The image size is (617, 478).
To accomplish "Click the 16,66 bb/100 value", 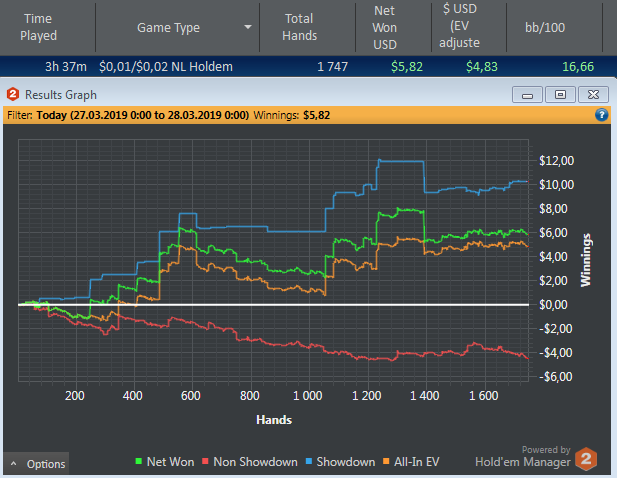I will click(578, 66).
